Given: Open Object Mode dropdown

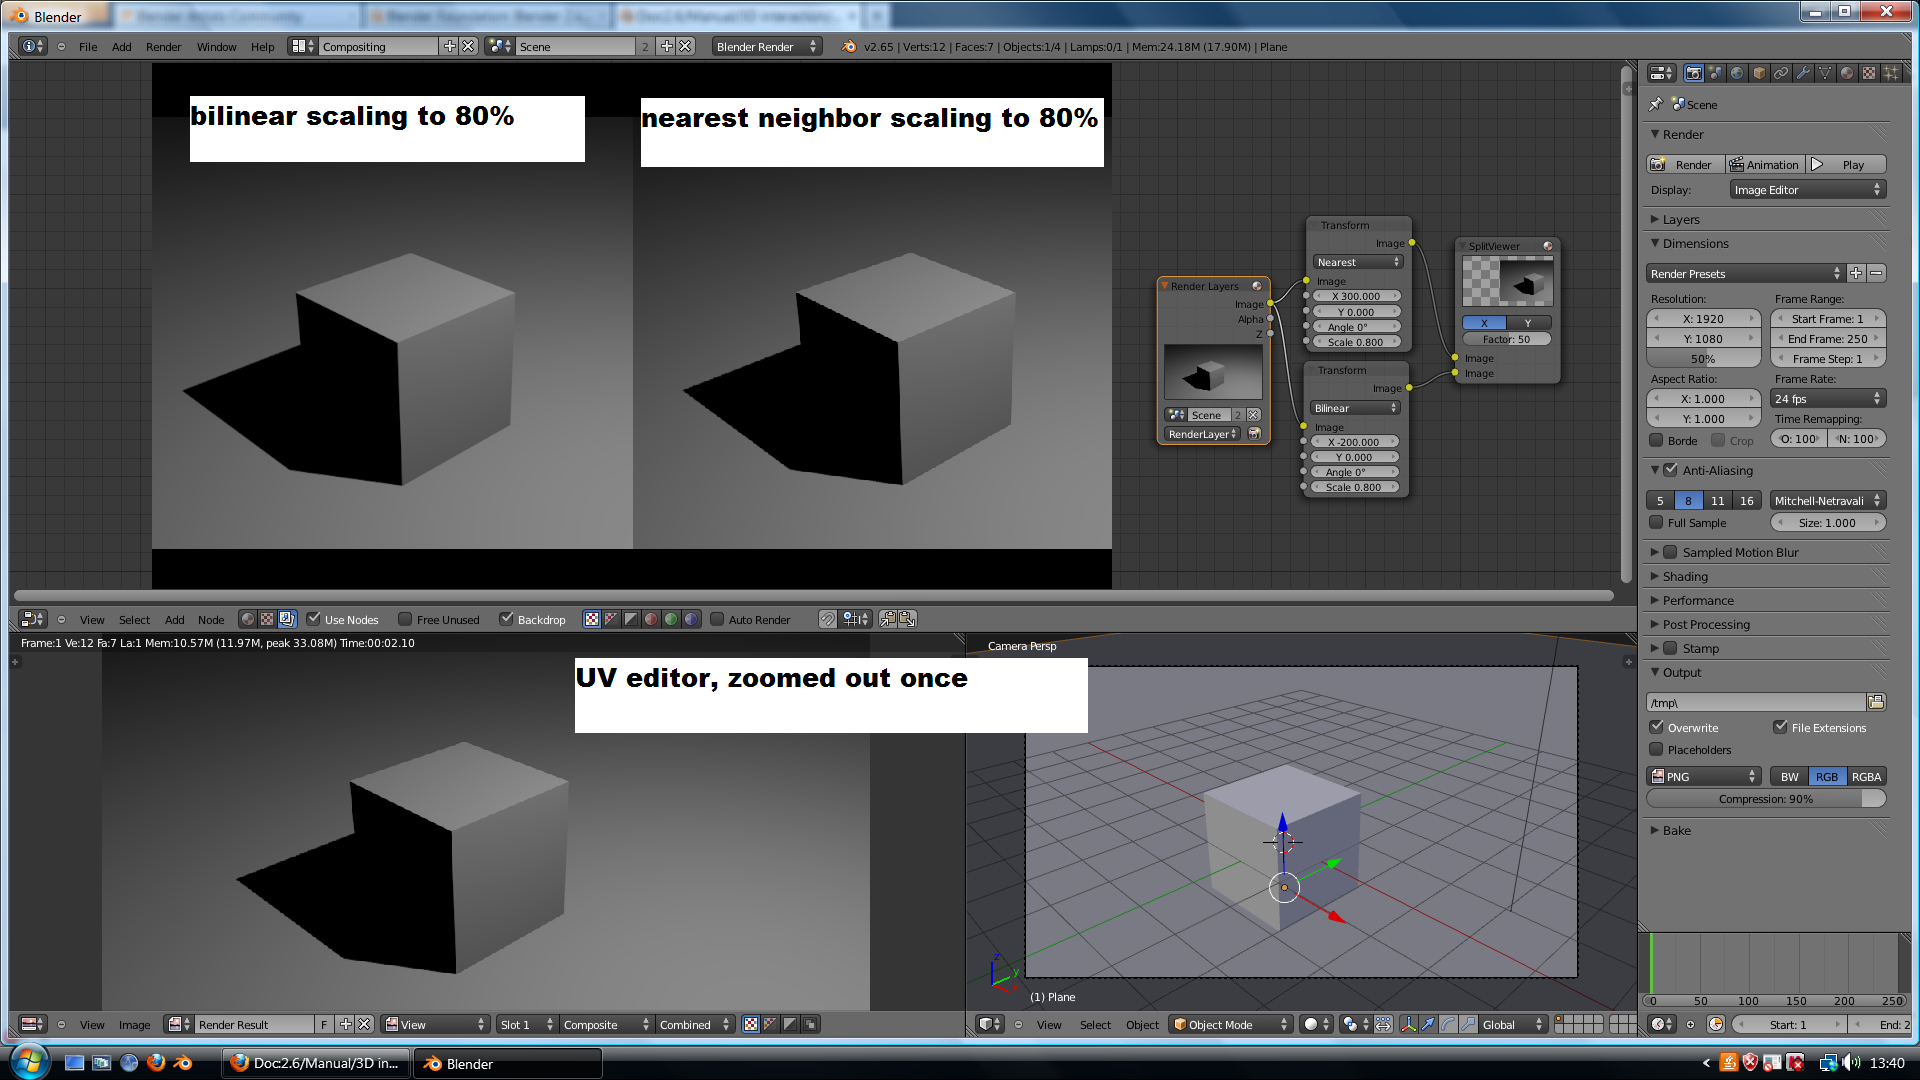Looking at the screenshot, I should 1230,1024.
